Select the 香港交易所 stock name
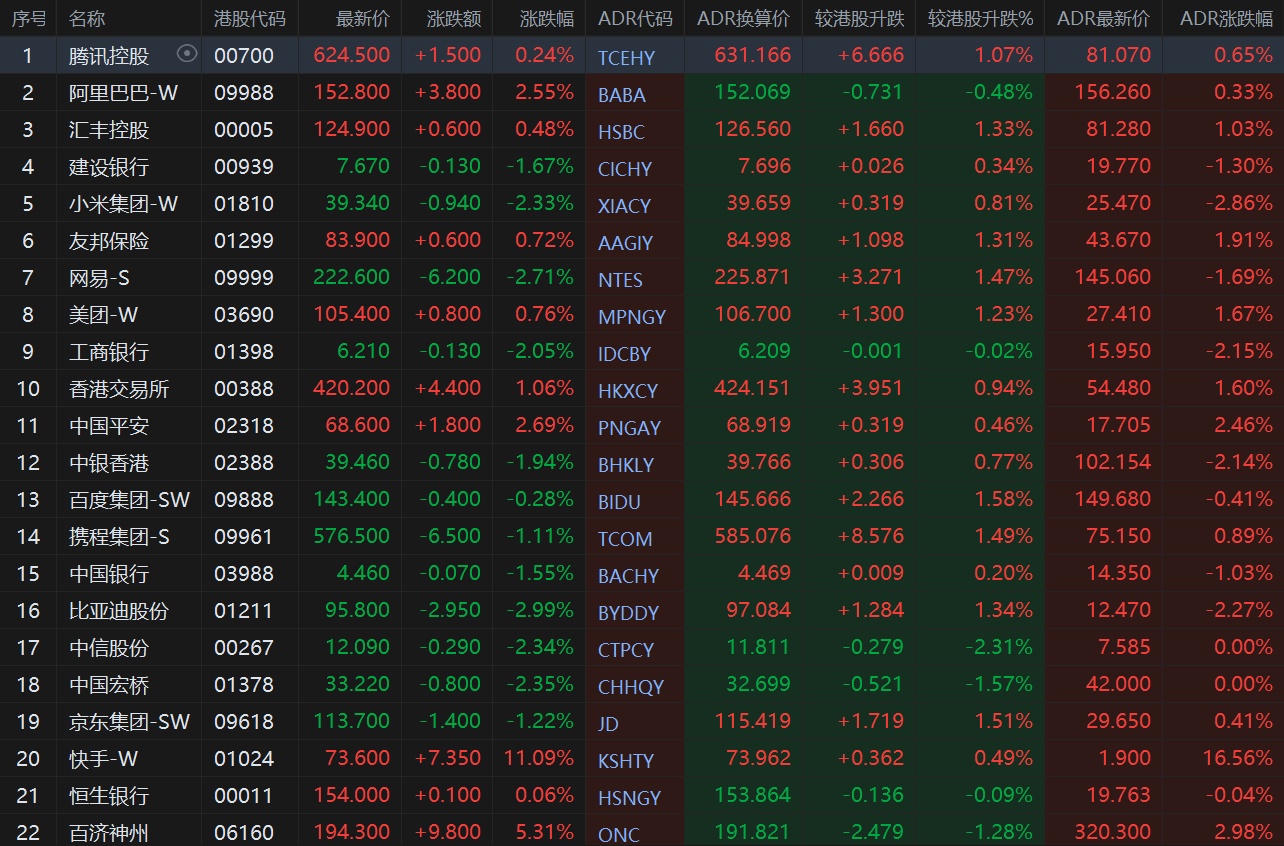Image resolution: width=1284 pixels, height=846 pixels. click(x=119, y=389)
